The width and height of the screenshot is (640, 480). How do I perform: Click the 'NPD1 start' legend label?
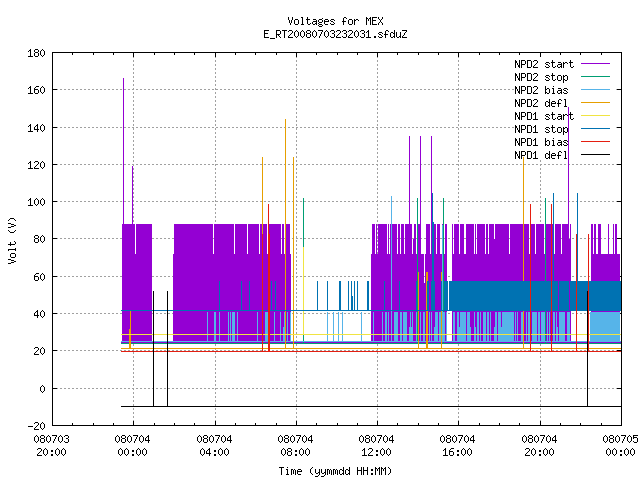[x=544, y=116]
